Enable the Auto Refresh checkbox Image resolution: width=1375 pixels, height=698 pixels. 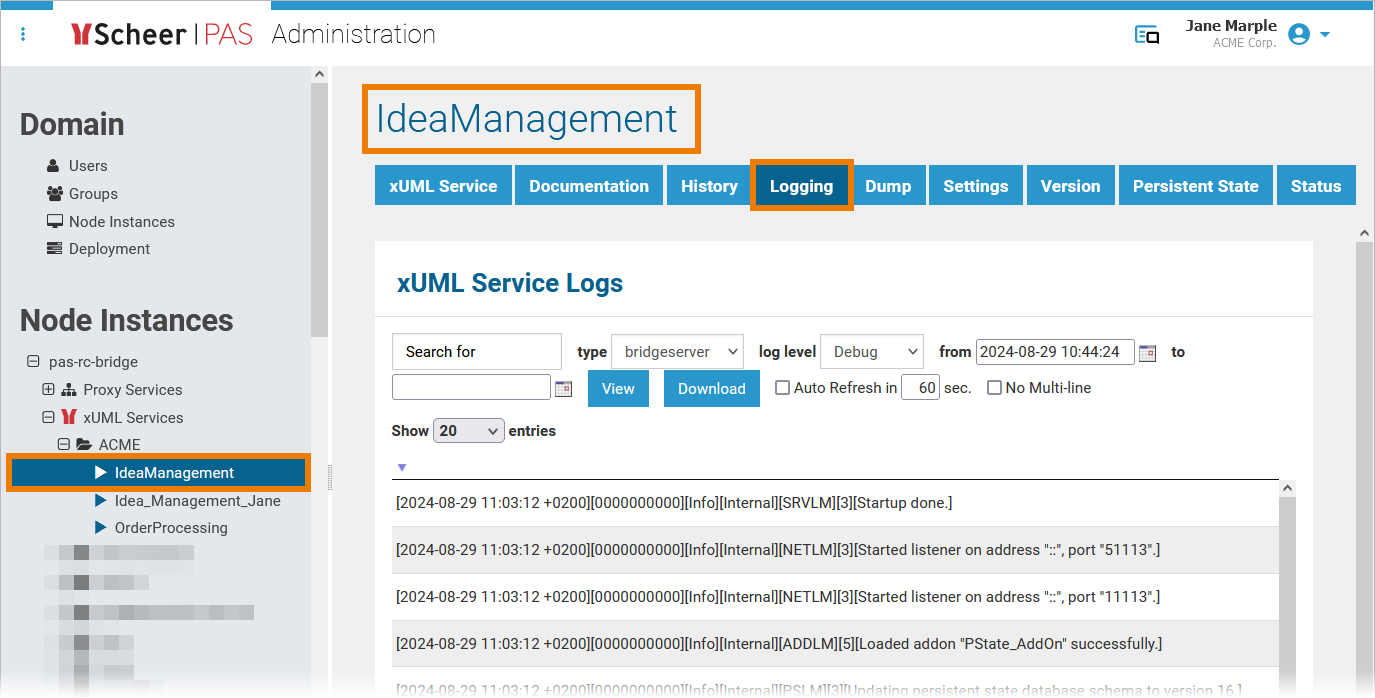tap(782, 388)
